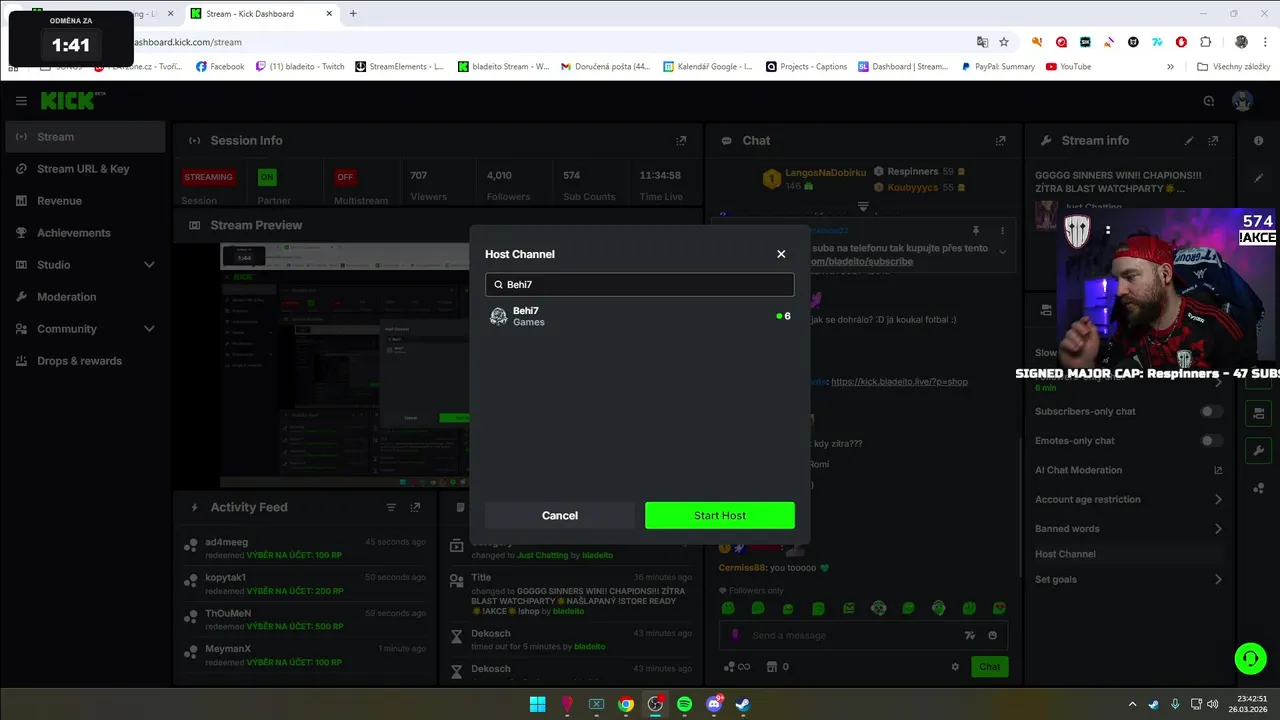Toggle Subscribers-only chat switch
Screen dimensions: 1280x720
click(x=1211, y=412)
